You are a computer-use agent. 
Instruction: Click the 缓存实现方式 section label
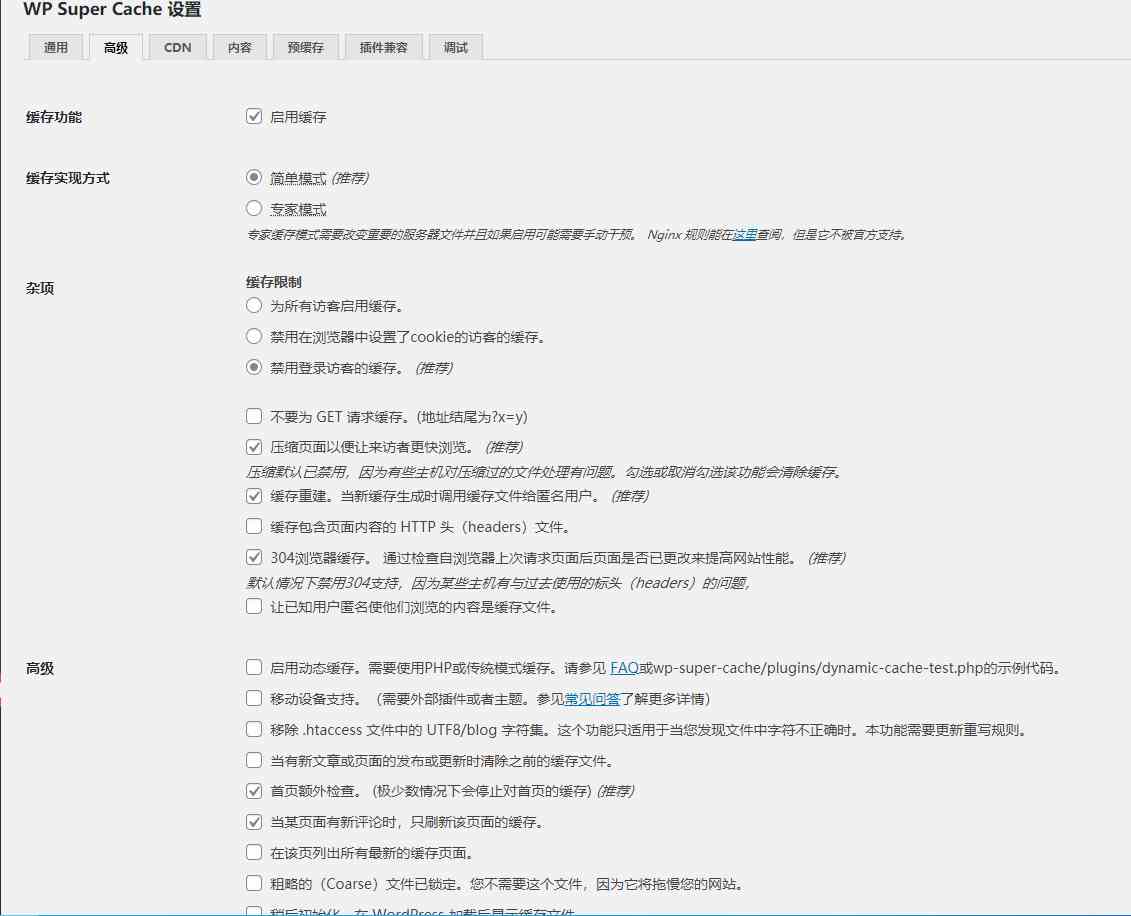point(68,178)
